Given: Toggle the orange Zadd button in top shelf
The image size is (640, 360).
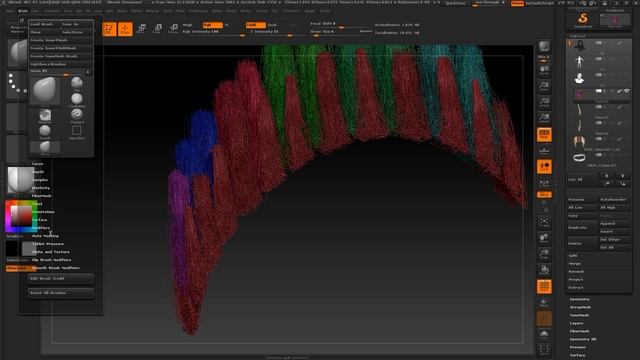Looking at the screenshot, I should click(x=256, y=25).
